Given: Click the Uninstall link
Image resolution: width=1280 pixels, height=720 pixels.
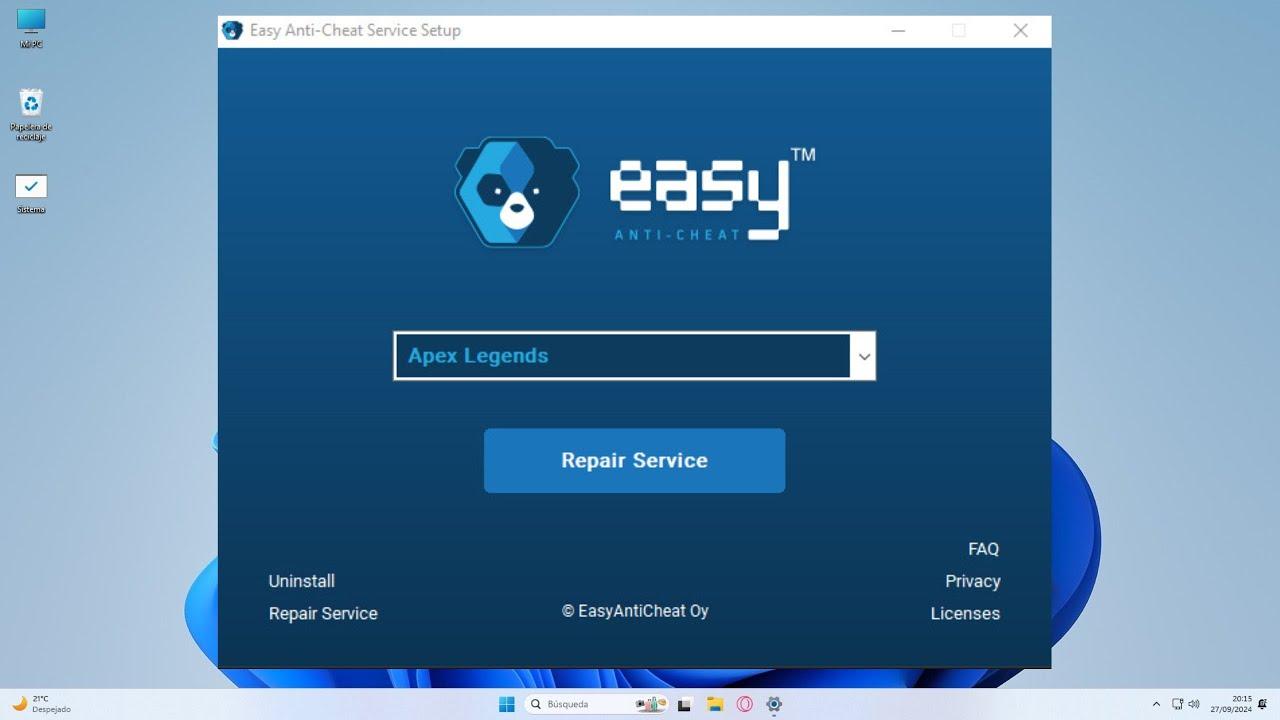Looking at the screenshot, I should pyautogui.click(x=302, y=581).
